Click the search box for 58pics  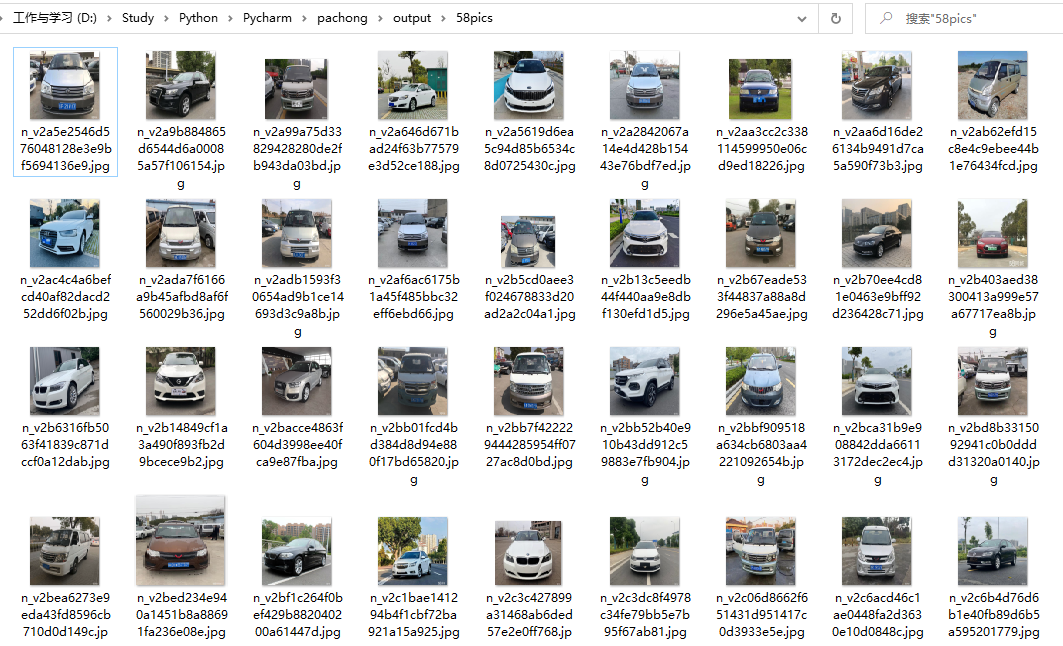click(x=964, y=18)
